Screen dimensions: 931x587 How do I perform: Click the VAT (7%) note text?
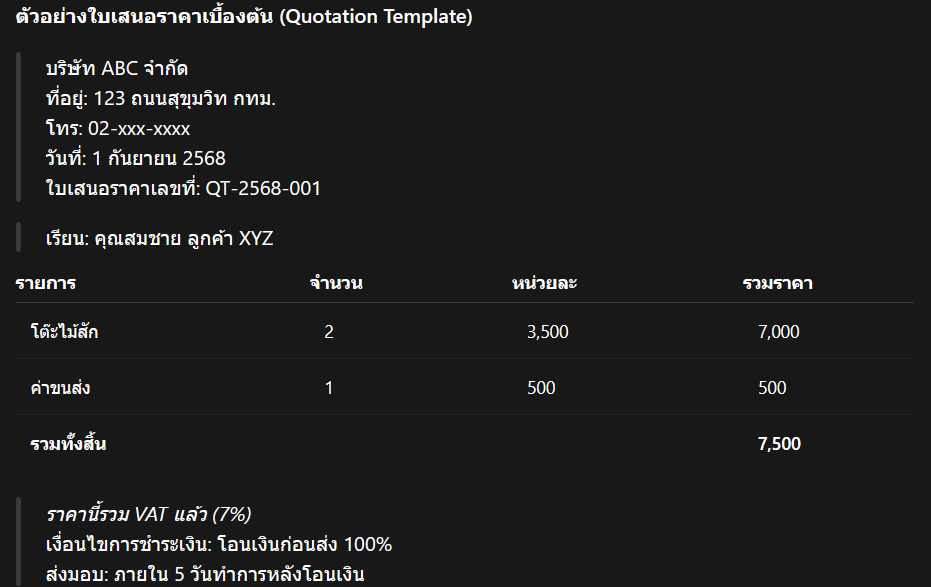click(x=148, y=514)
